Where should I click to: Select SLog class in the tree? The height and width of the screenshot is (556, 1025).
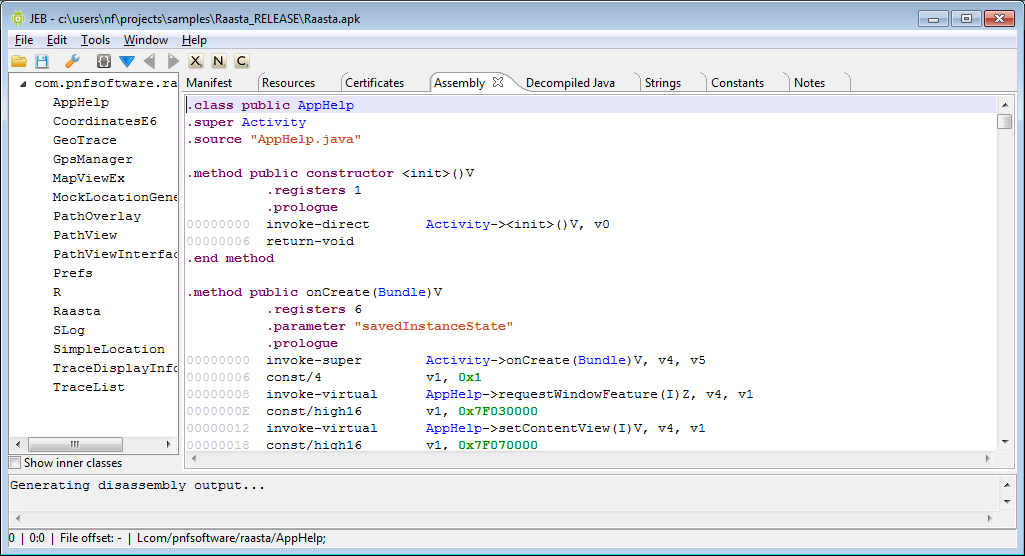pyautogui.click(x=69, y=330)
